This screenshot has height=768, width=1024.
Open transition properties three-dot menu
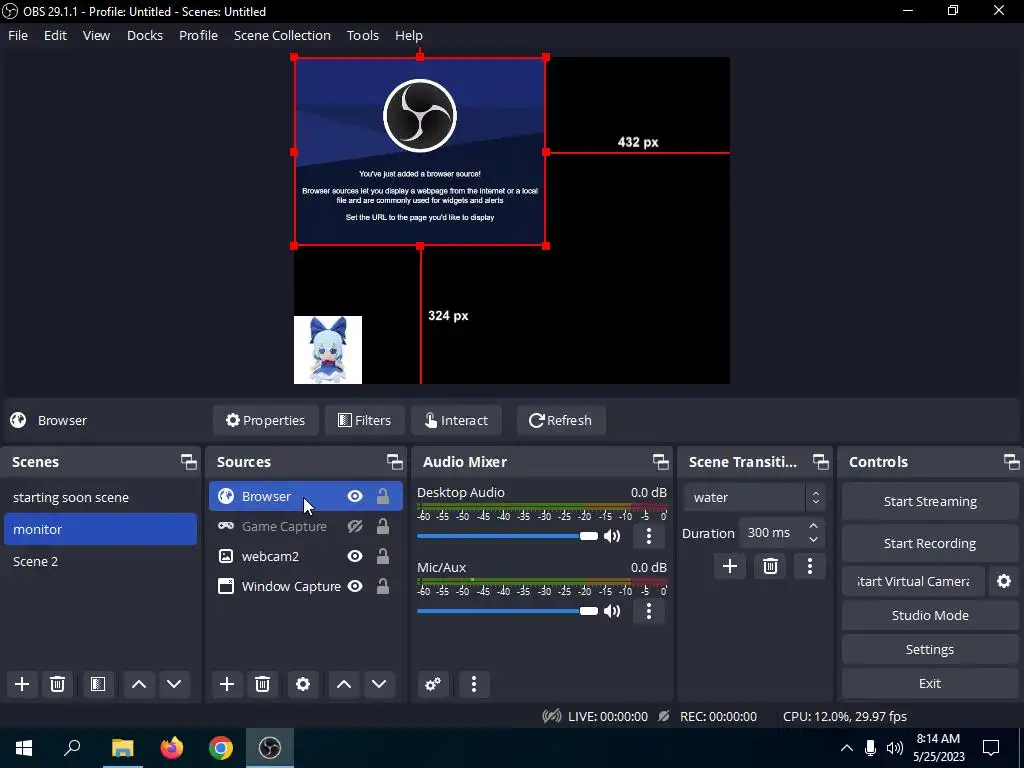click(x=810, y=566)
